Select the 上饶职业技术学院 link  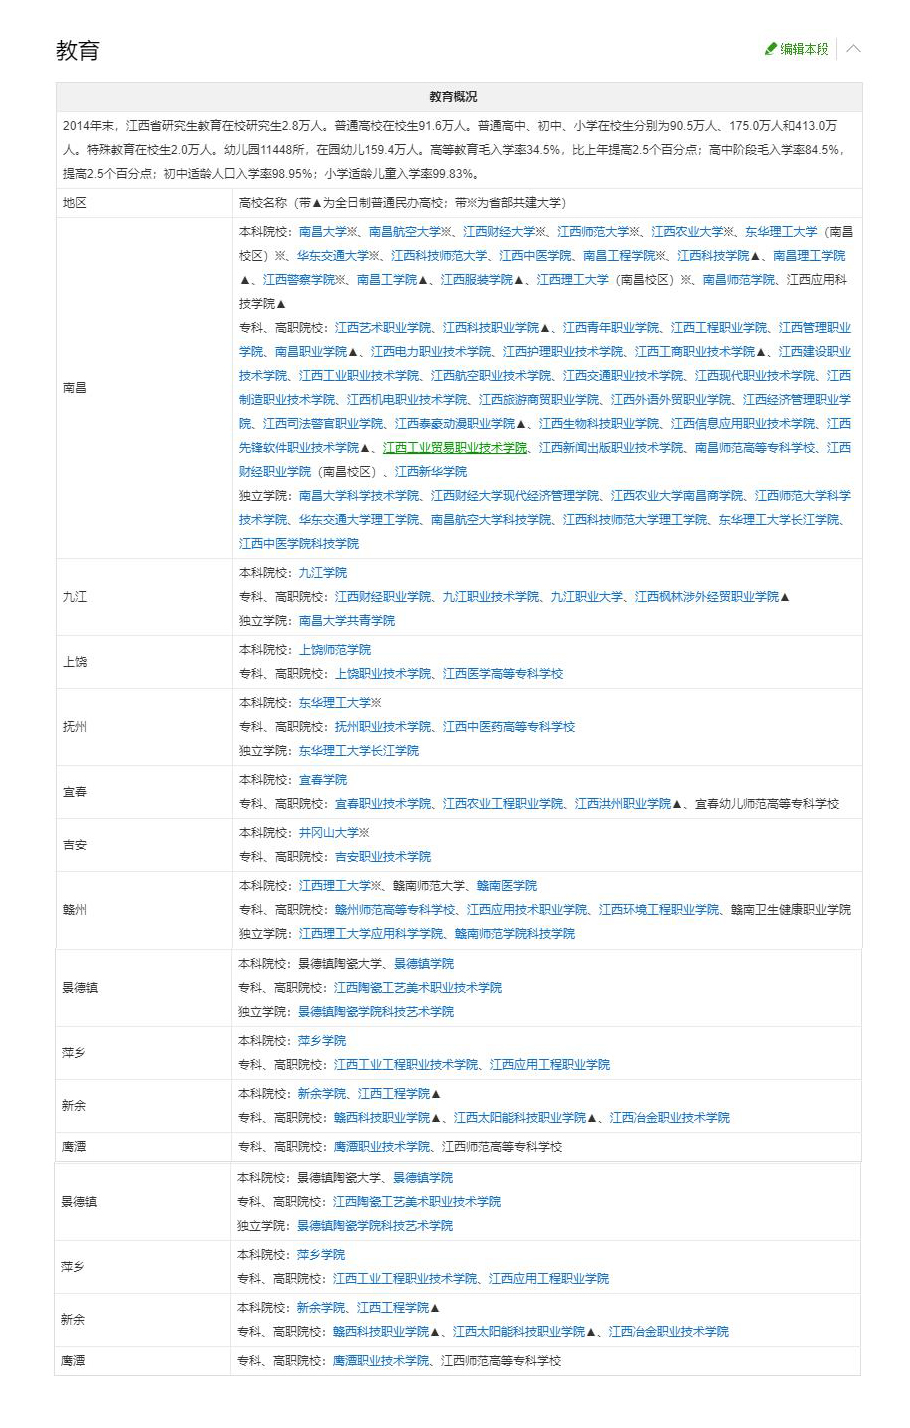click(x=383, y=674)
